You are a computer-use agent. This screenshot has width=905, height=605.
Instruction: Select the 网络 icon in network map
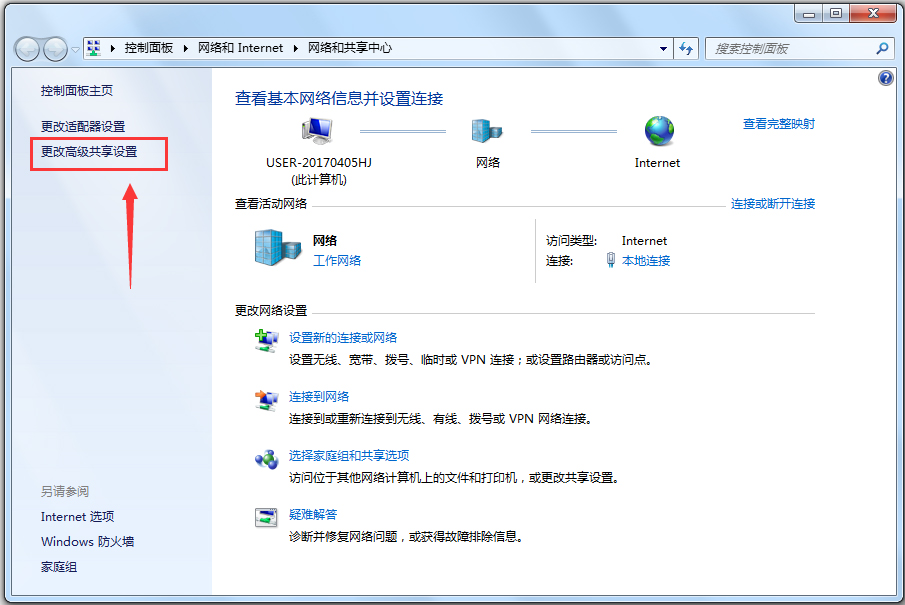(x=487, y=130)
